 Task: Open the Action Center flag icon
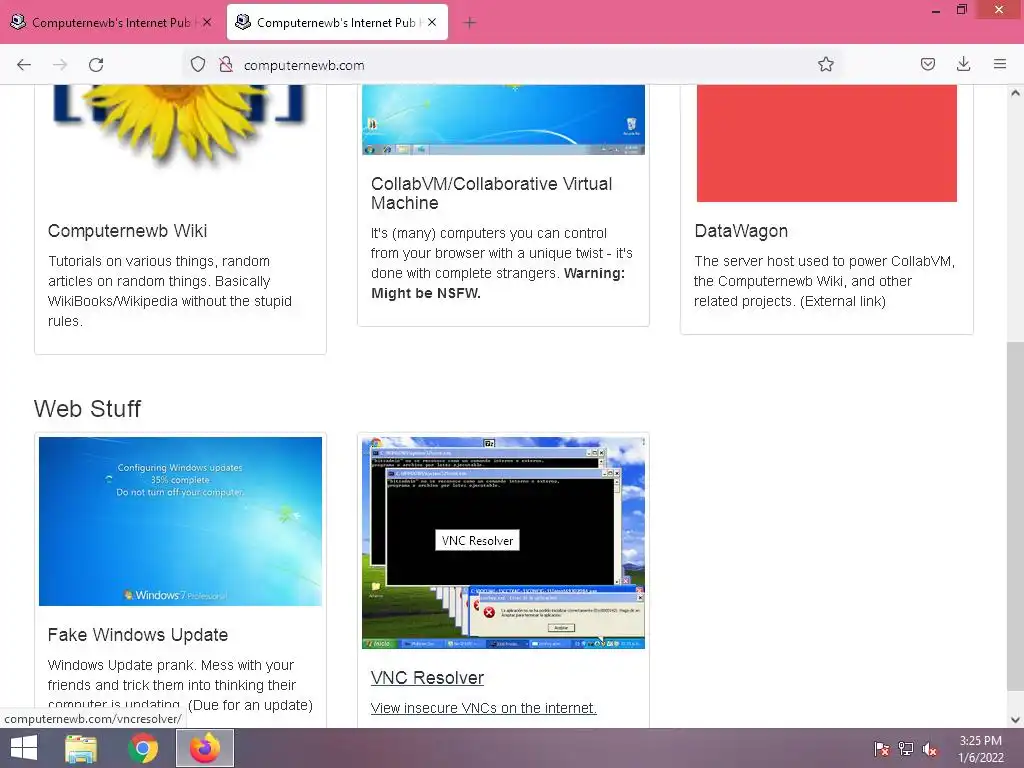882,749
